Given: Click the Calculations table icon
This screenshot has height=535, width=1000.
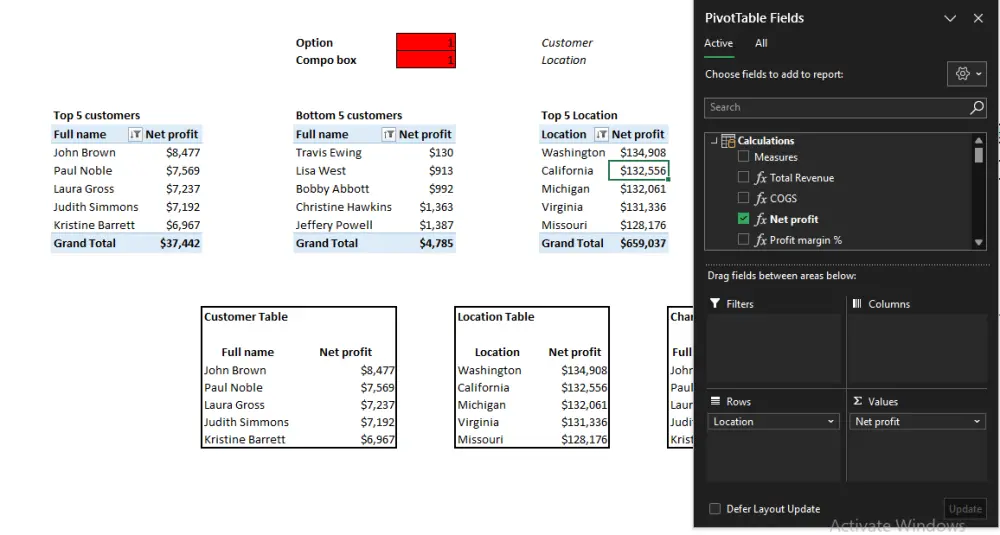Looking at the screenshot, I should pos(728,141).
